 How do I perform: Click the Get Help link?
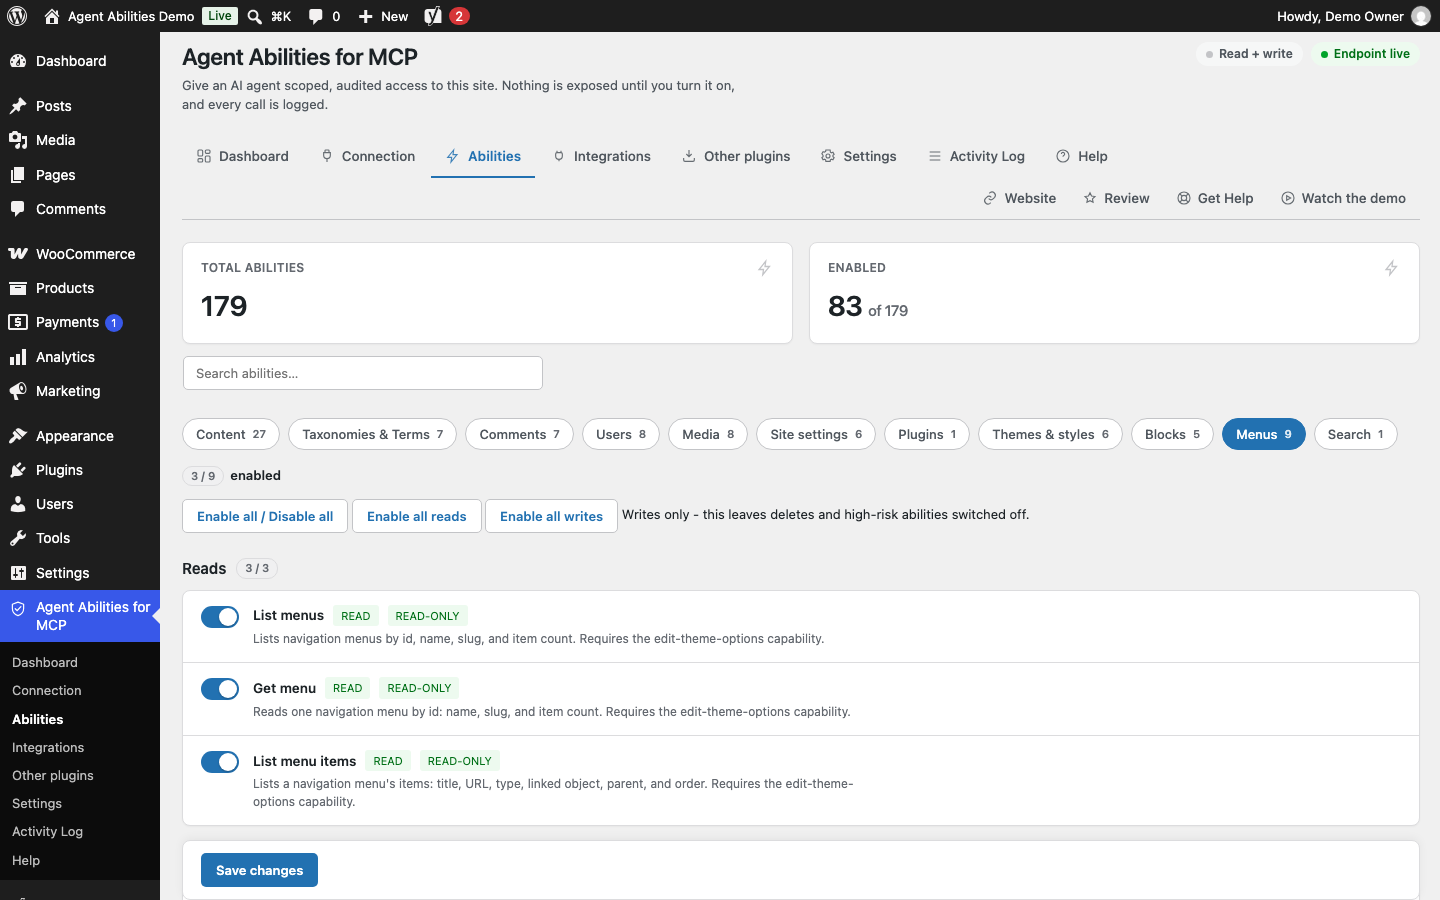click(1215, 198)
